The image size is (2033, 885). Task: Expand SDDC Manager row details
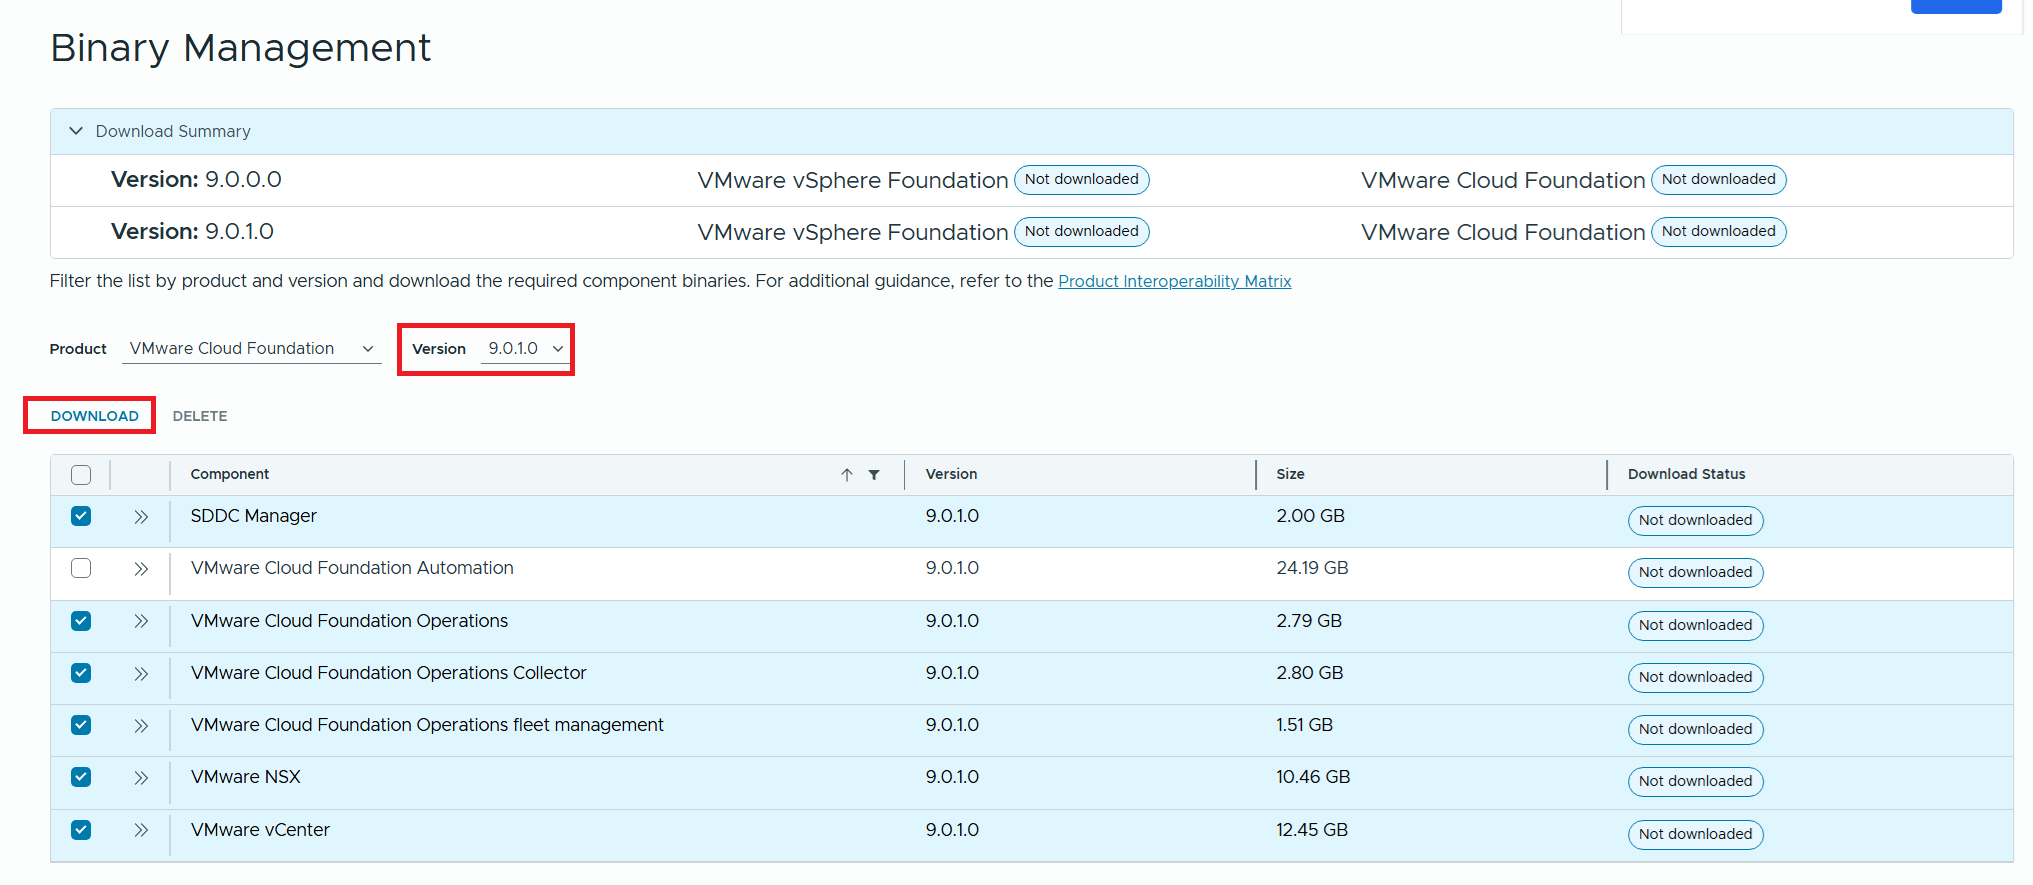click(141, 517)
